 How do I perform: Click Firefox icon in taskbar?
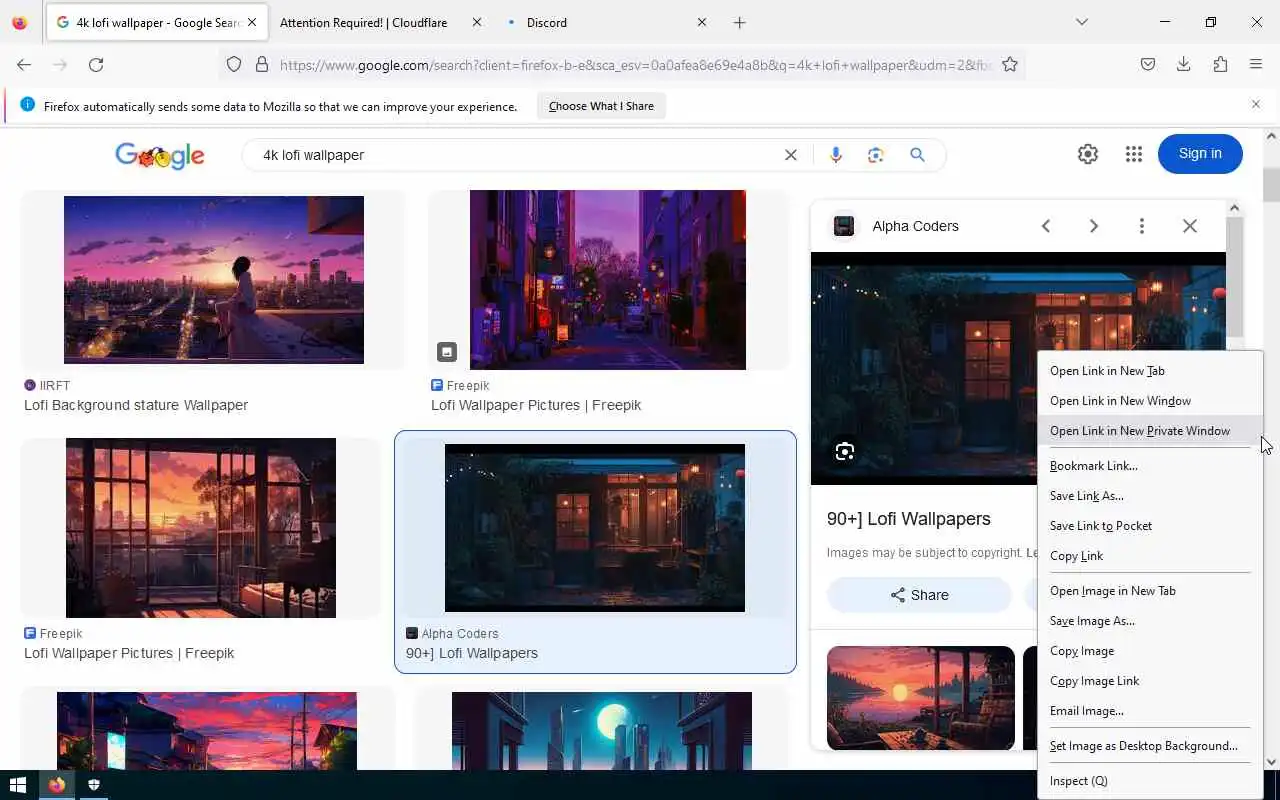[x=57, y=785]
